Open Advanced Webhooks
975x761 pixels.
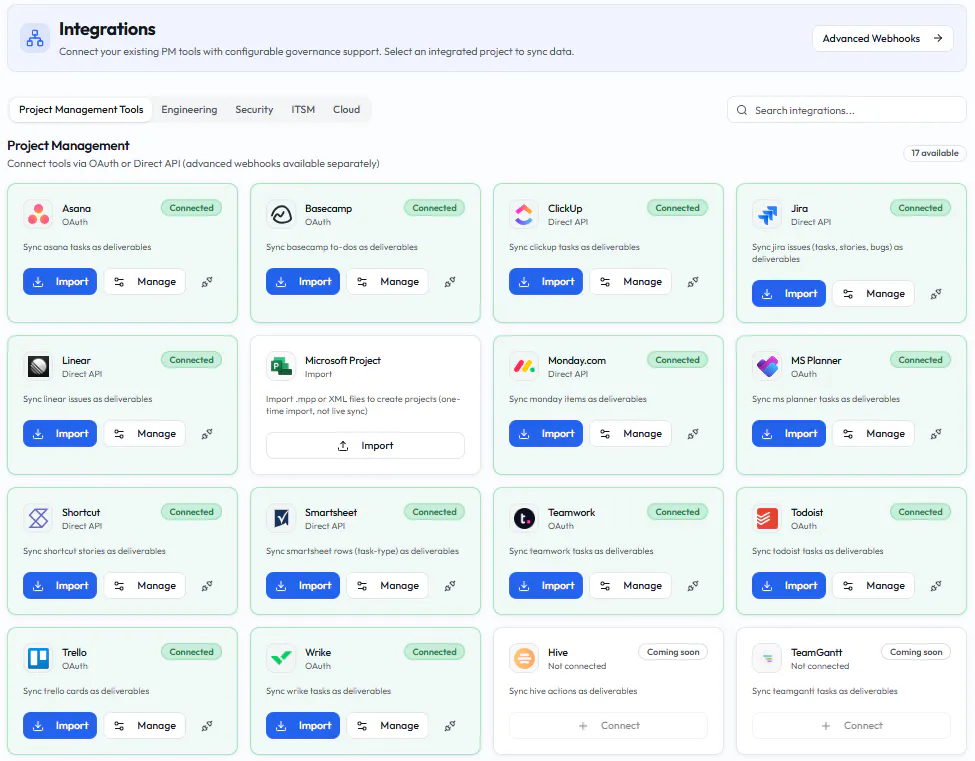click(882, 39)
